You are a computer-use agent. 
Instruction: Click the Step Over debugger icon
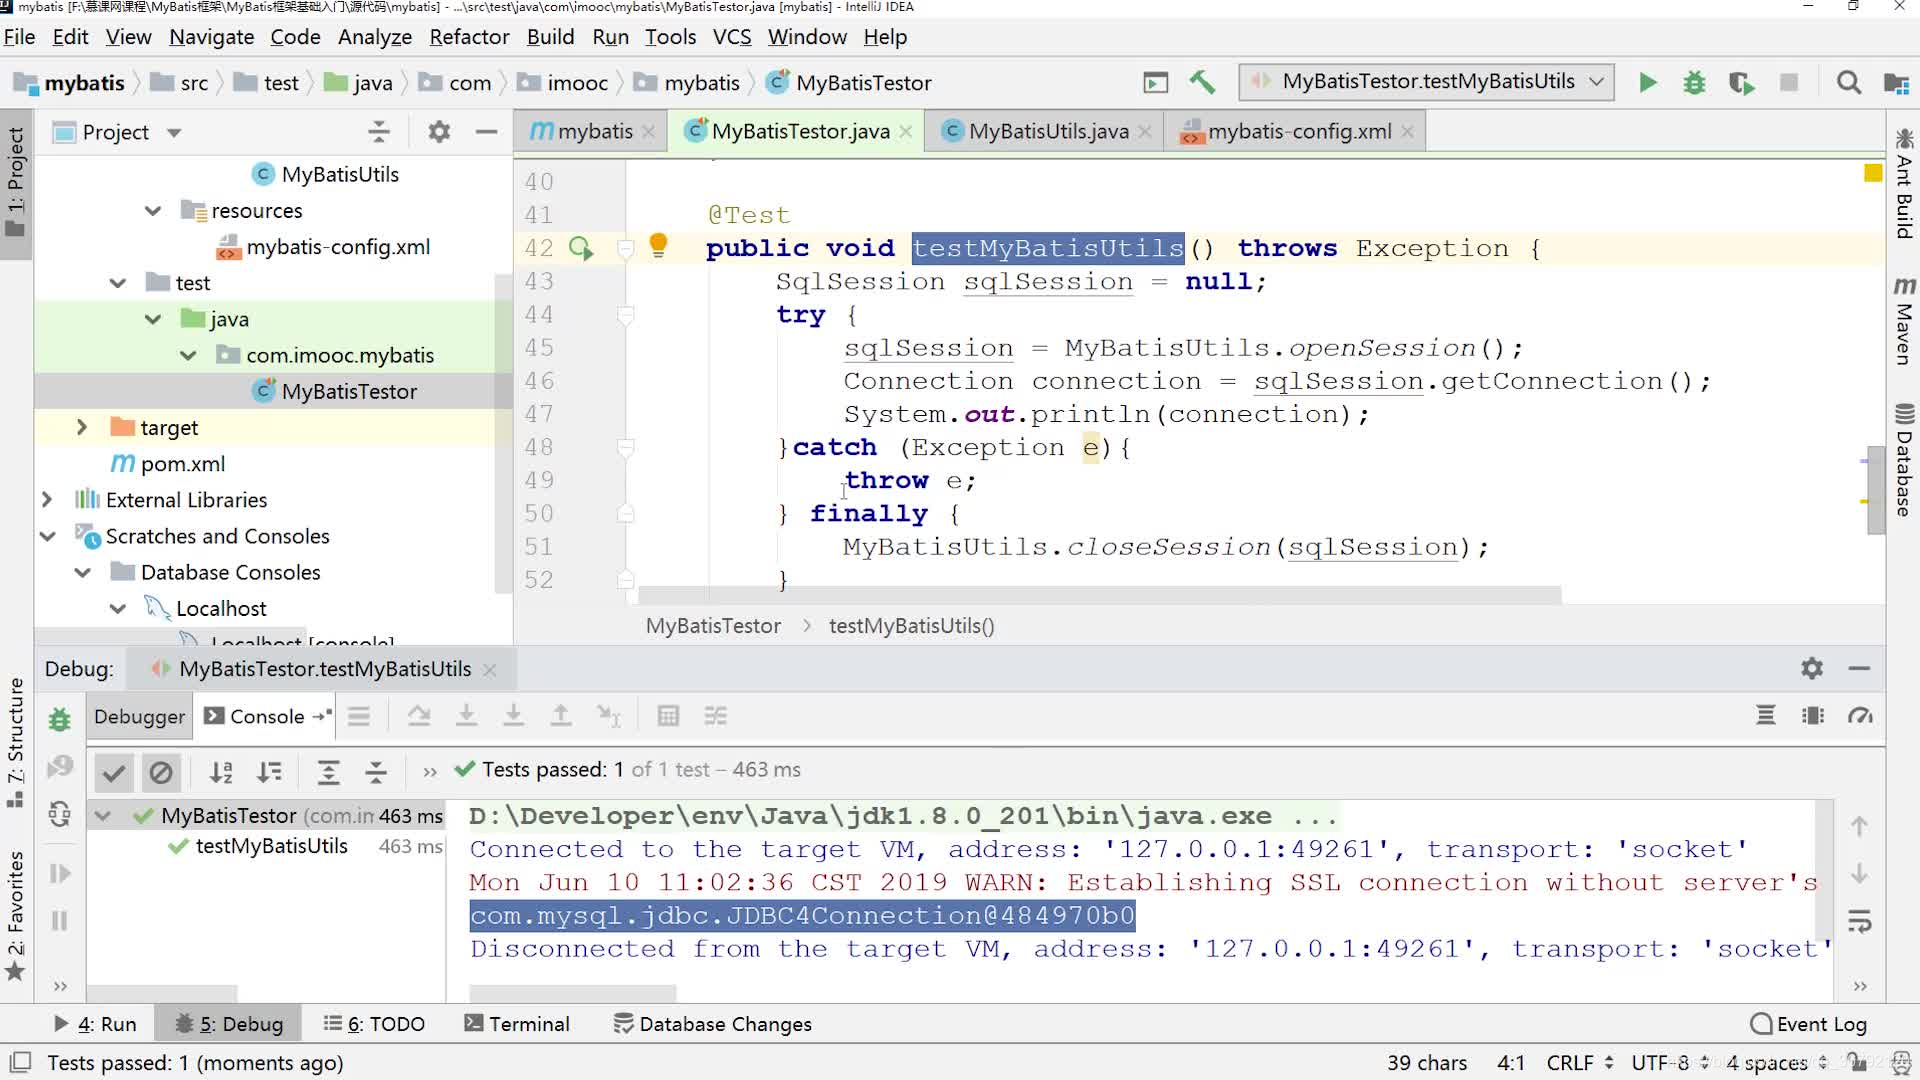coord(419,715)
